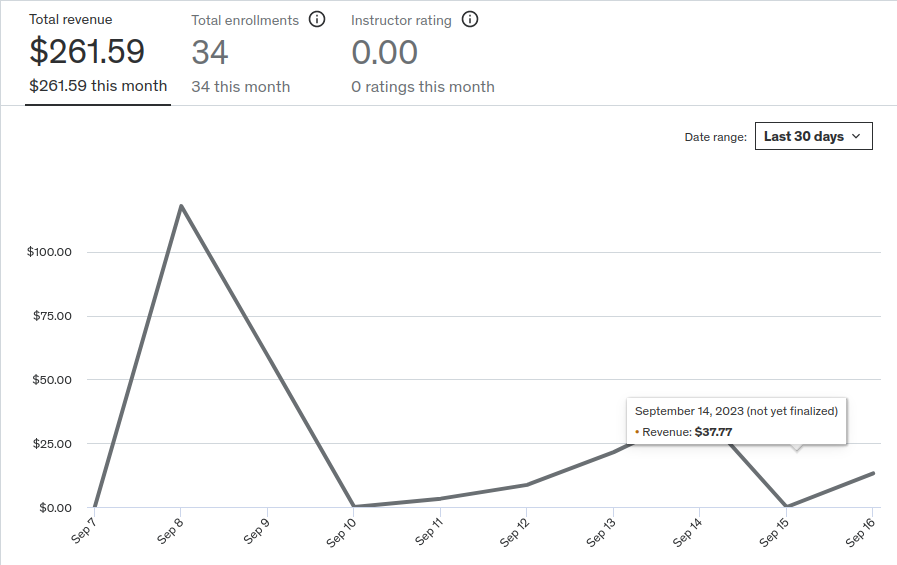Click the Sep 12 data point on chart
This screenshot has height=565, width=897.
pos(526,485)
